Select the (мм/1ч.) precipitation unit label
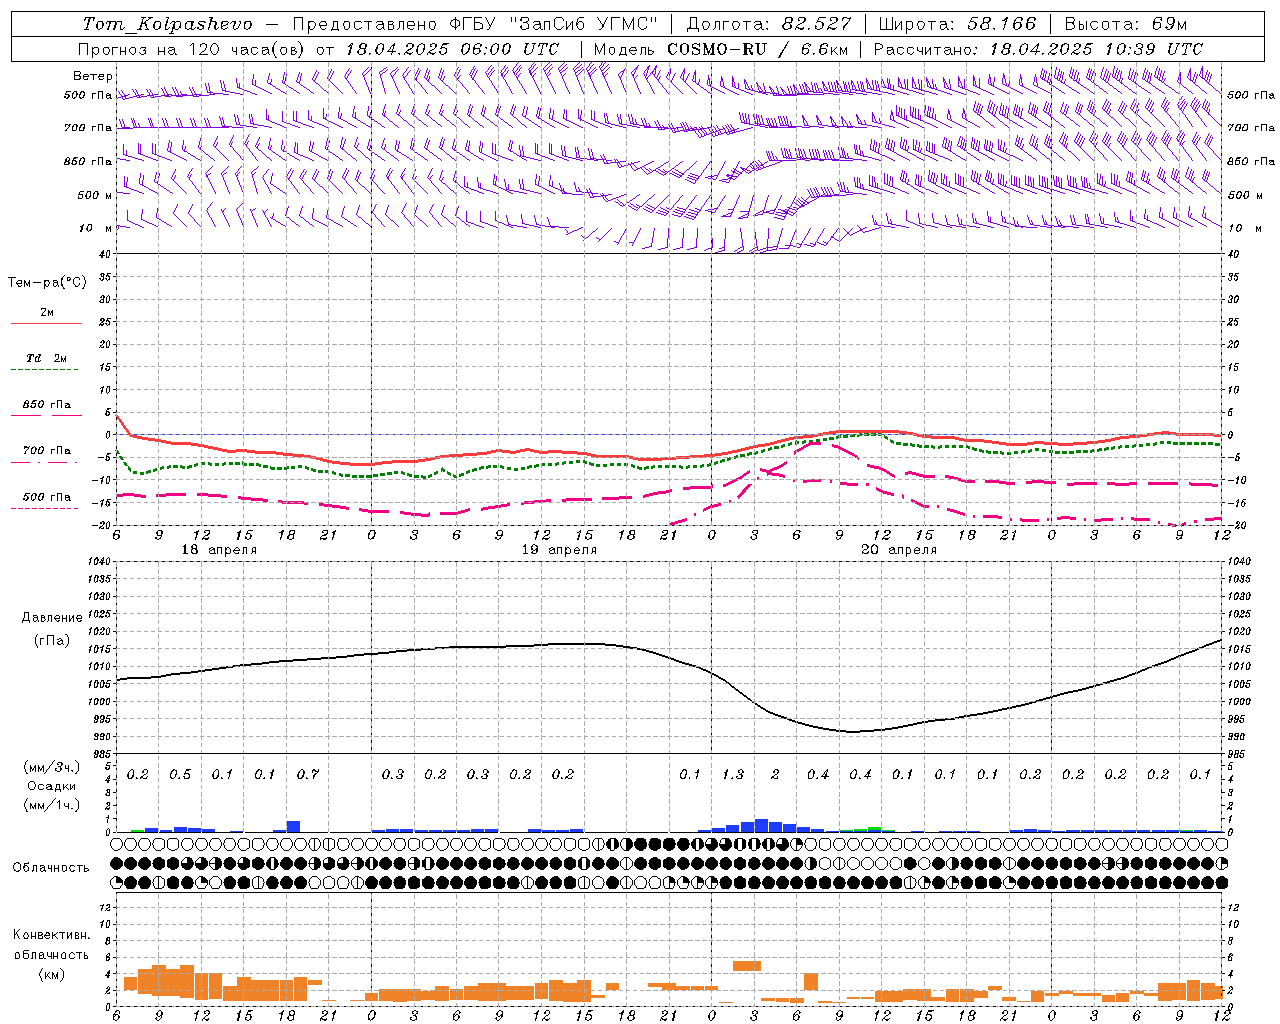1280x1024 pixels. point(52,805)
